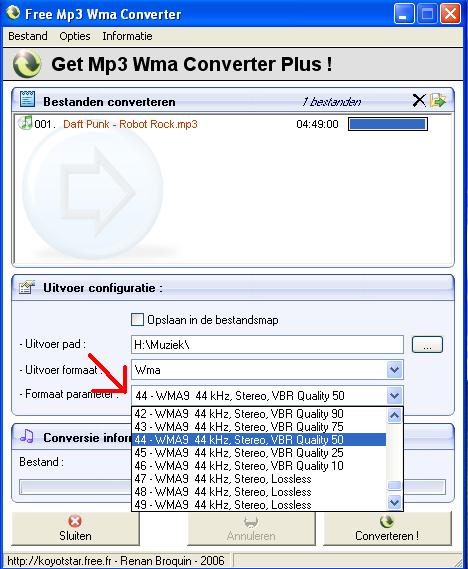
Task: Click the notepad icon beside Bestanden converteren
Action: tap(27, 99)
